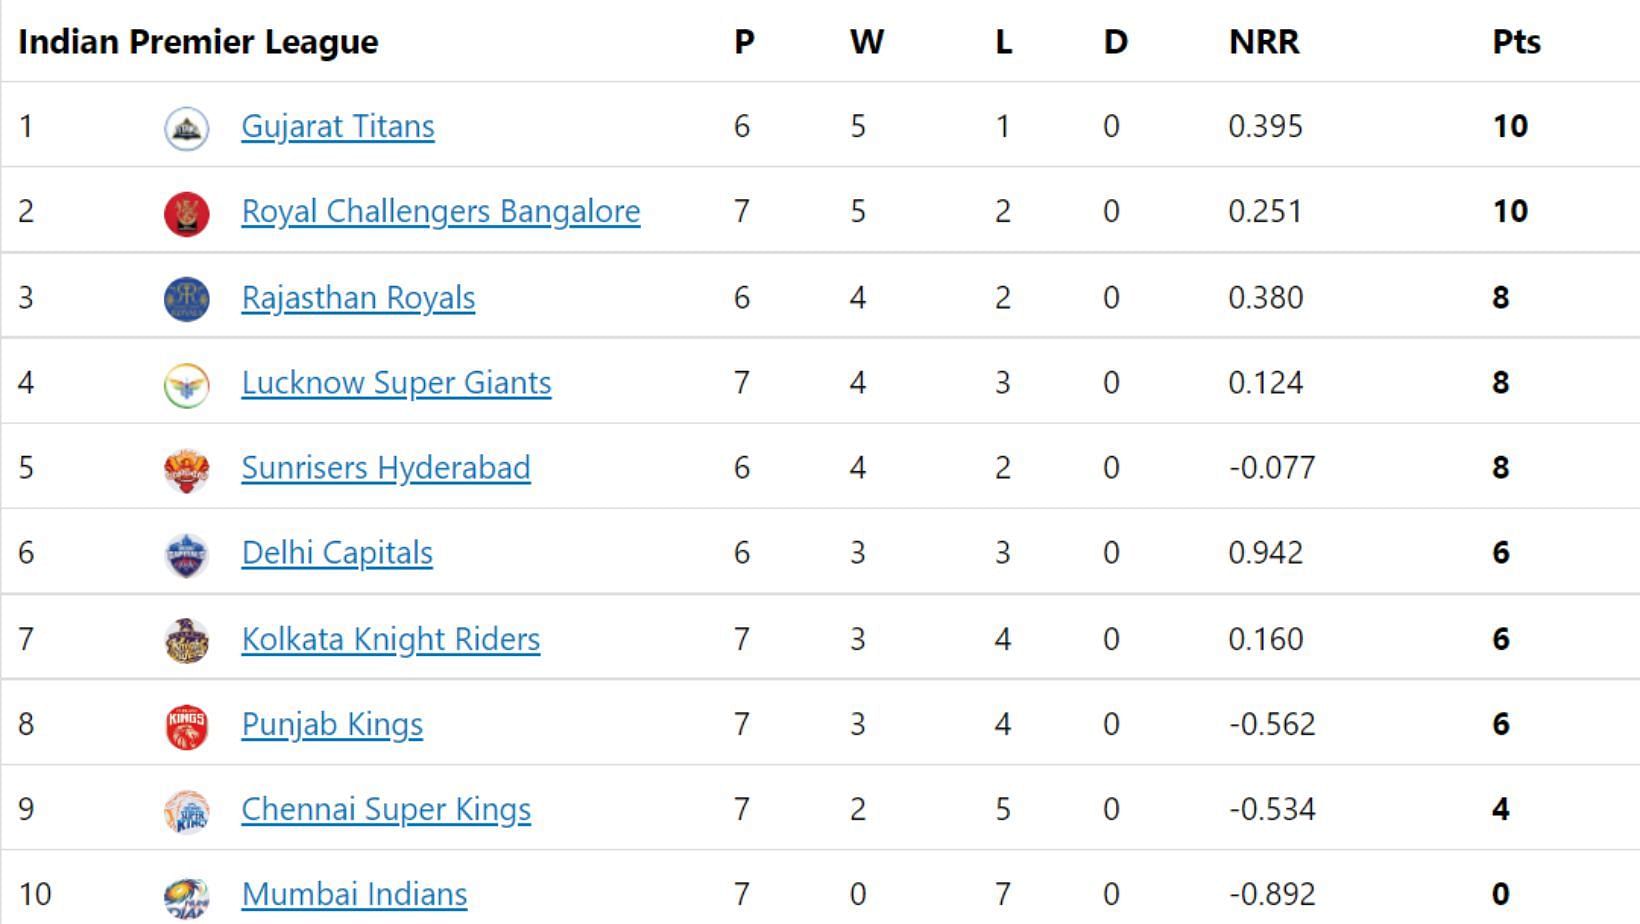Open the Rajasthan Royals link
Viewport: 1640px width, 924px height.
pyautogui.click(x=358, y=298)
